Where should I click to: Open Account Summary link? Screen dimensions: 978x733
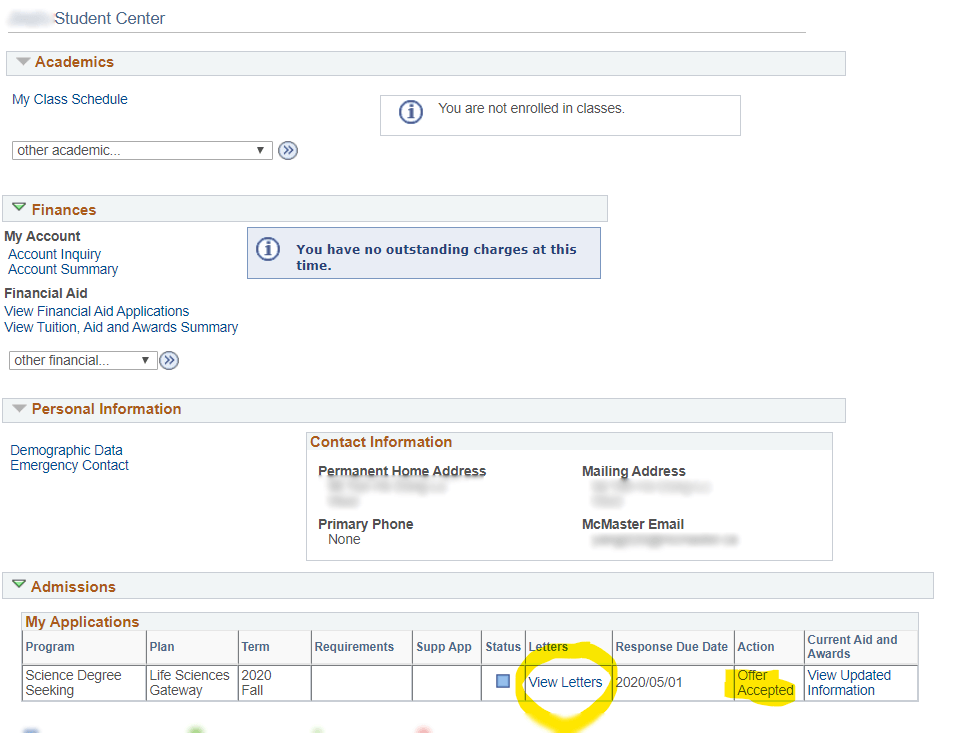coord(63,269)
